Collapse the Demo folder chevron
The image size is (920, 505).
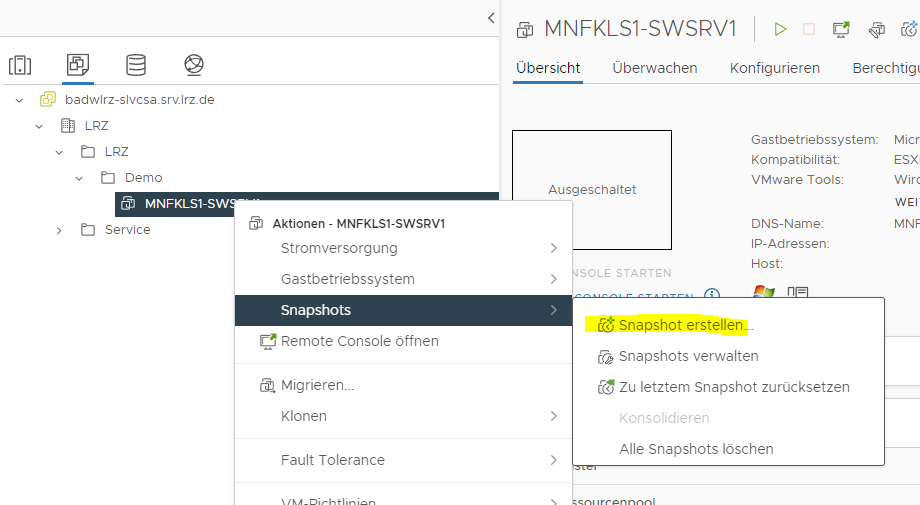[x=80, y=178]
